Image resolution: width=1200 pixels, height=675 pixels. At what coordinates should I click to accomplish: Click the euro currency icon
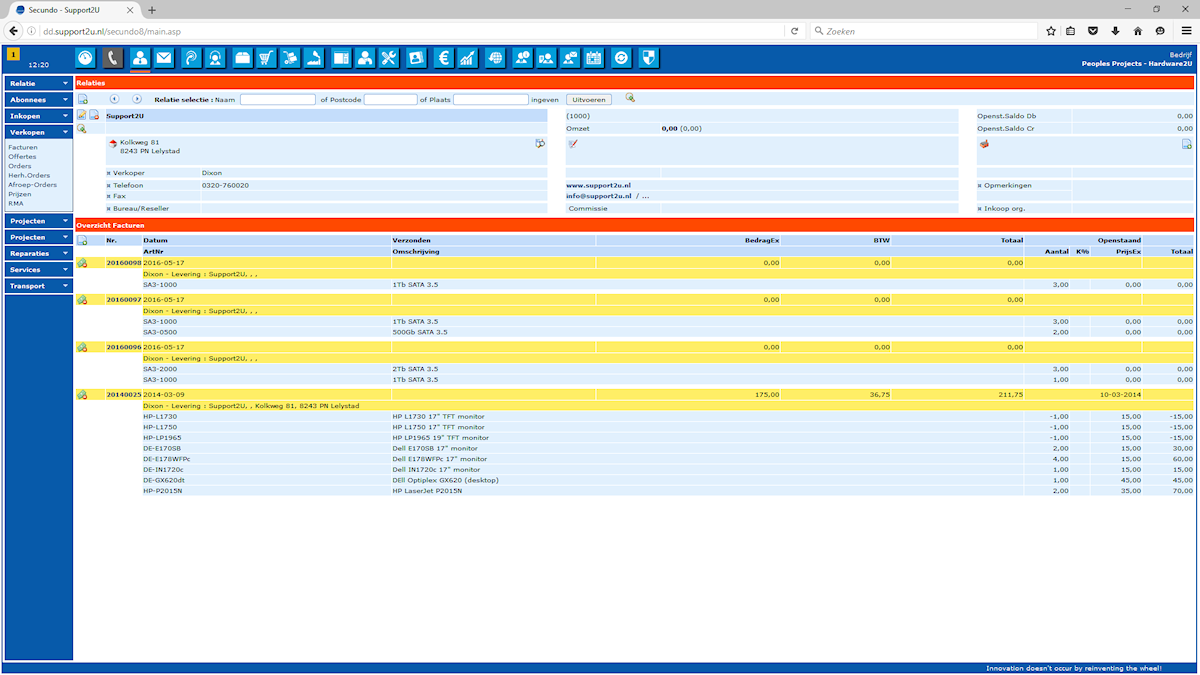click(443, 58)
